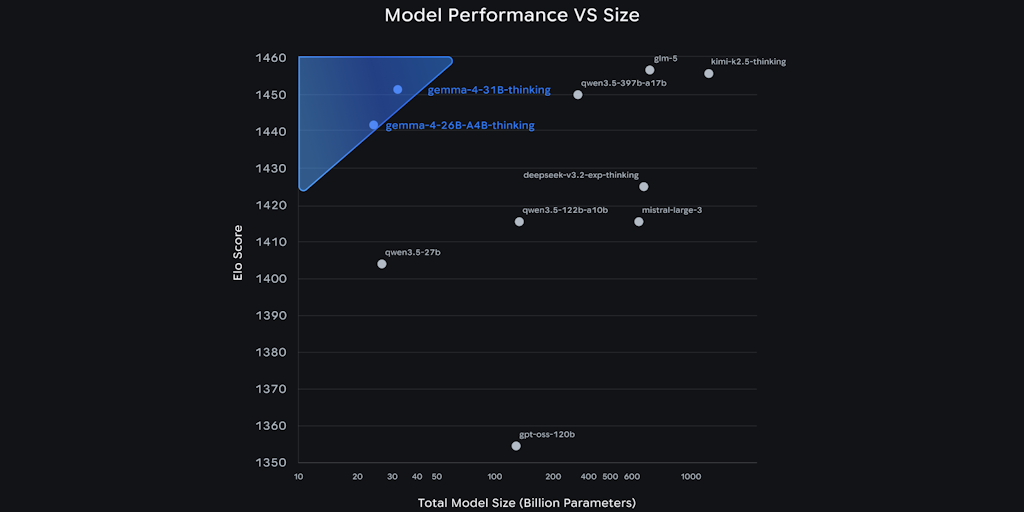Click the Total Model Size axis title
Viewport: 1024px width, 512px height.
(x=527, y=502)
